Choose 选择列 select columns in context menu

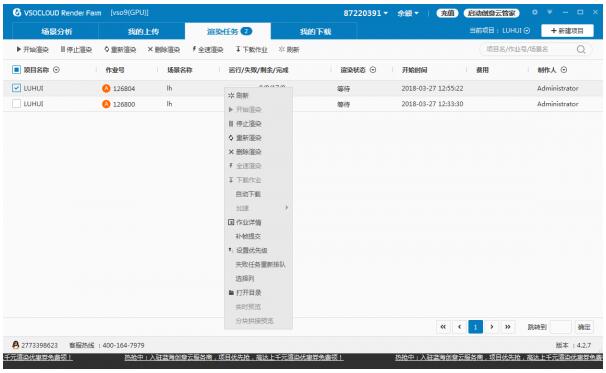tap(258, 278)
